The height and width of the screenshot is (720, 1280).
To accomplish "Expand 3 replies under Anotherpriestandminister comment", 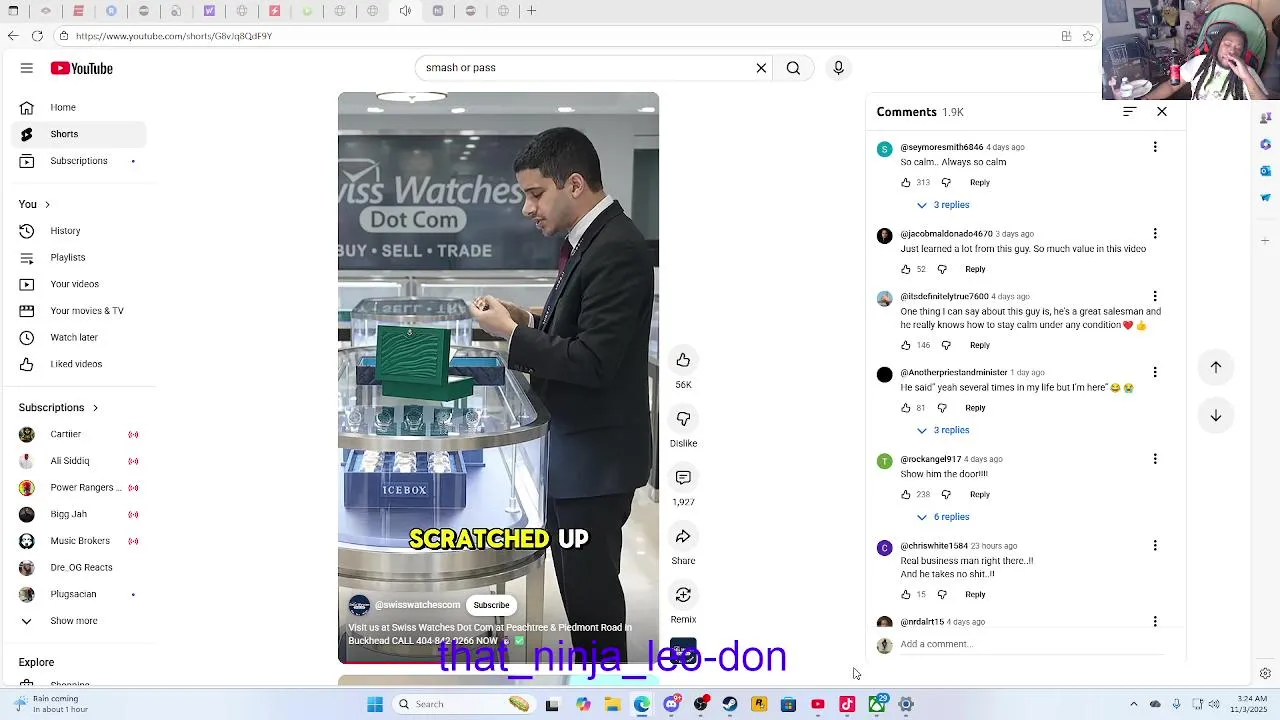I will point(943,430).
